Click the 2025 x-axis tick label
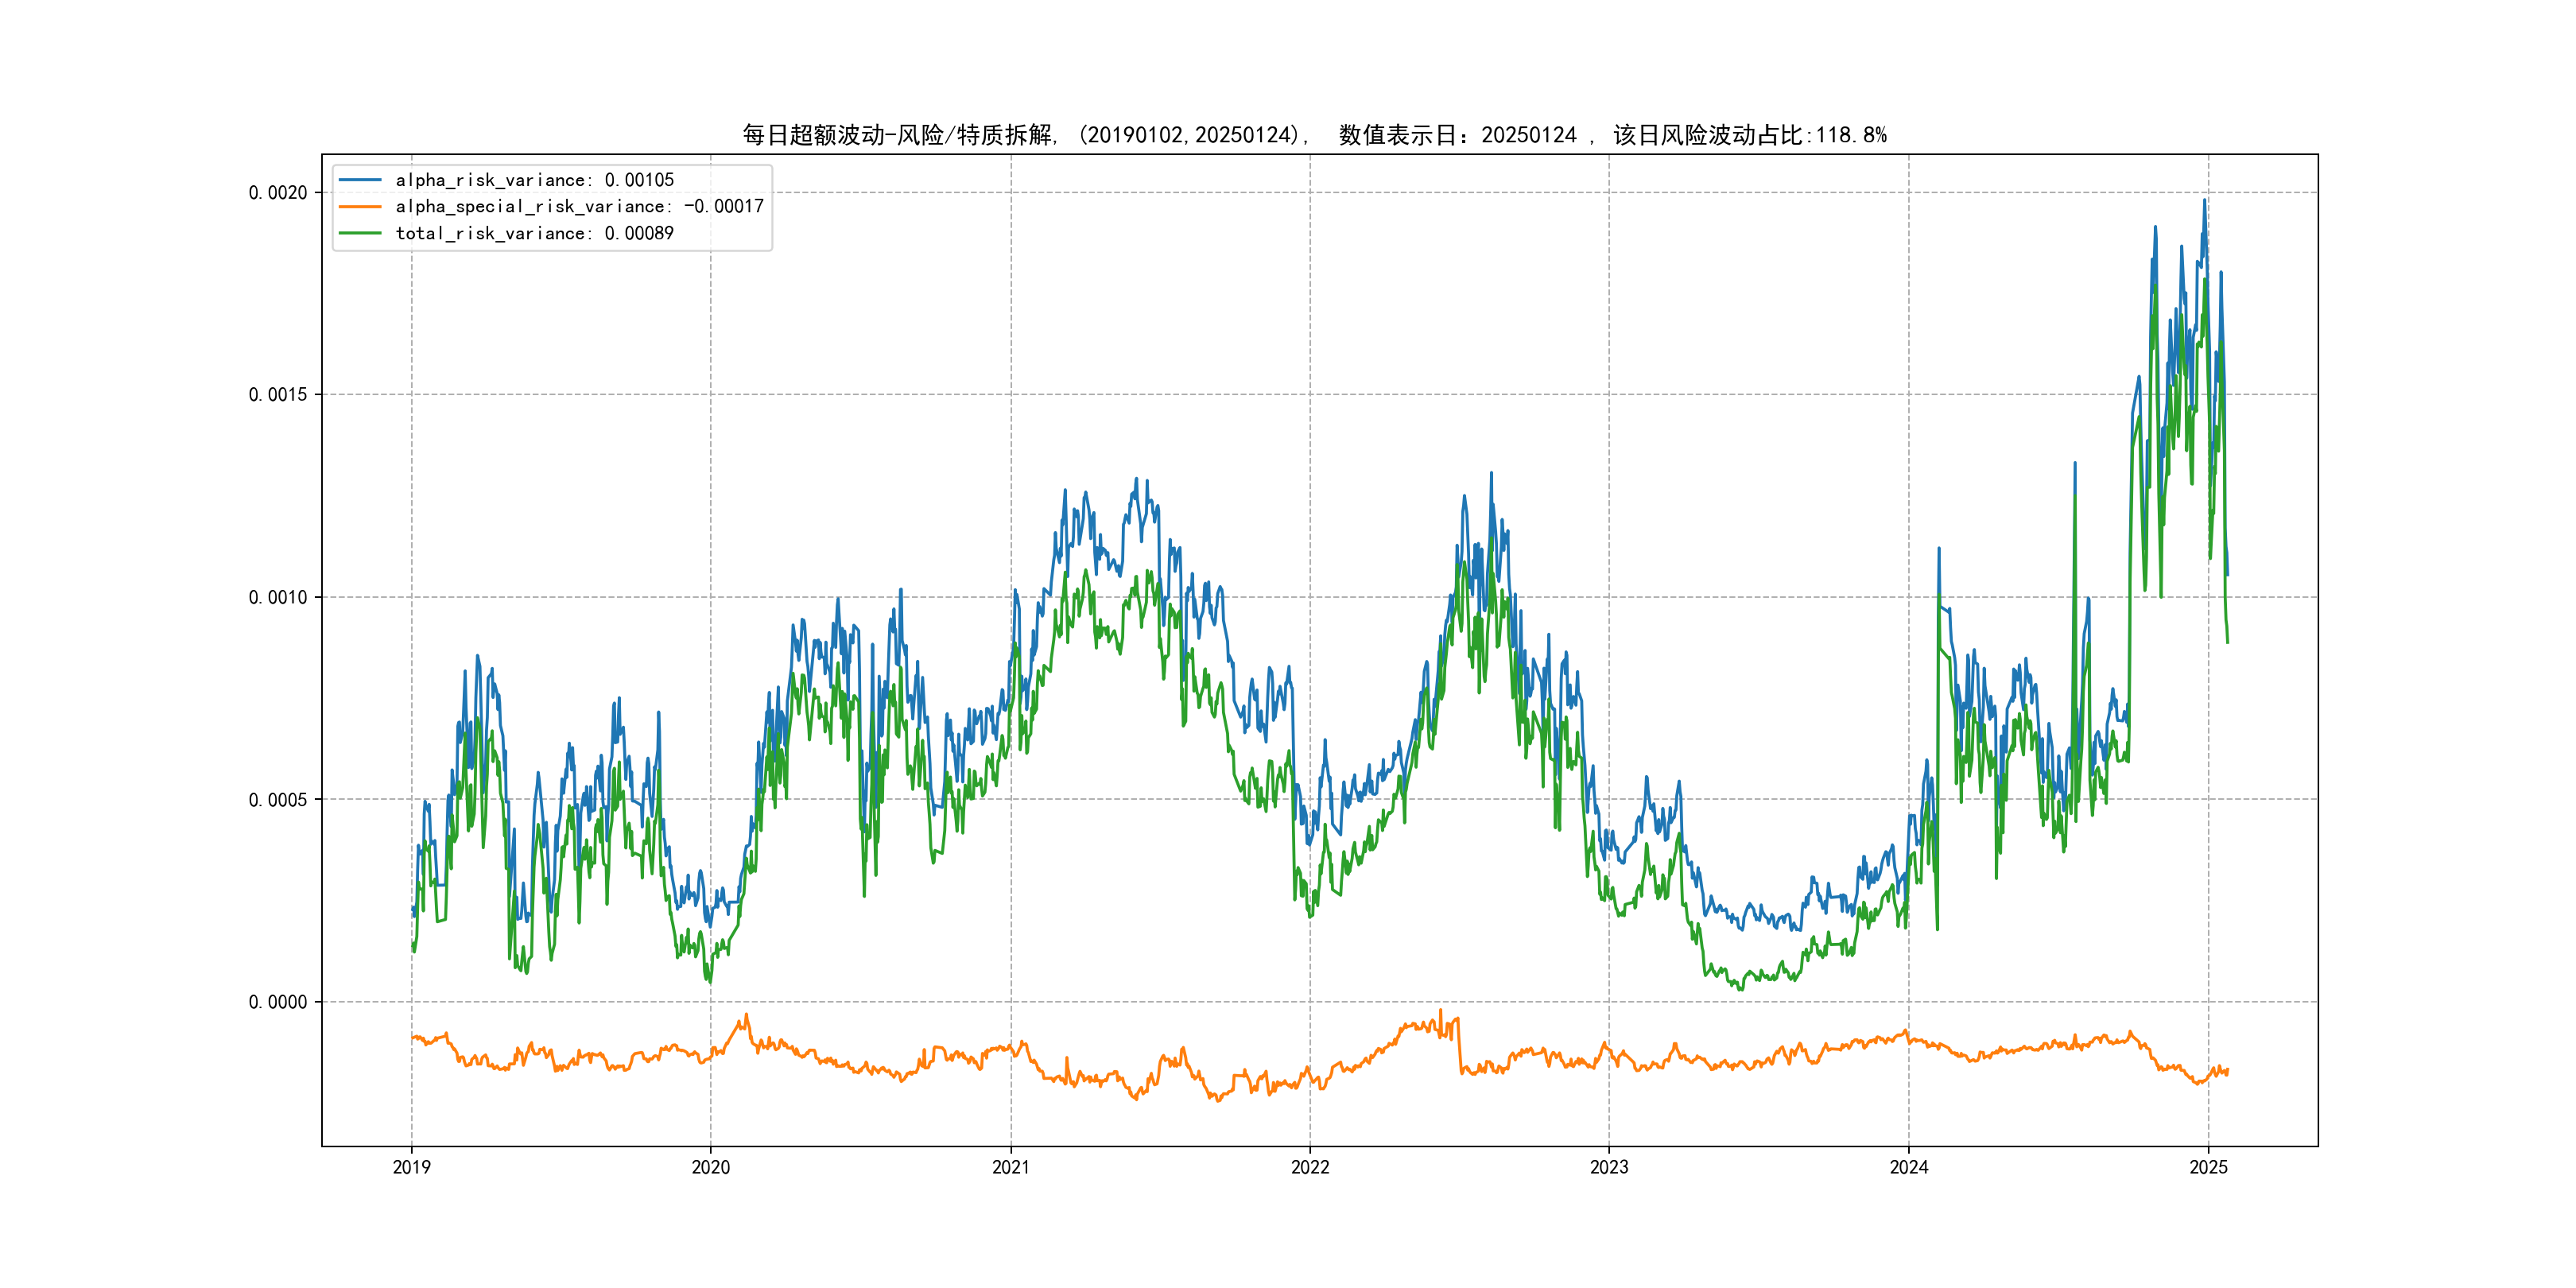Image resolution: width=2576 pixels, height=1288 pixels. pyautogui.click(x=2208, y=1167)
